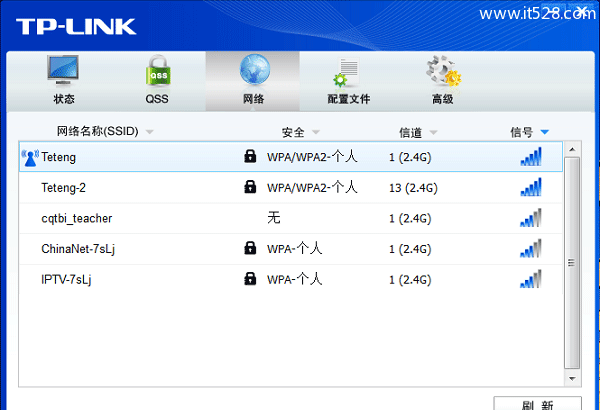Click the 信号 column header text
This screenshot has height=410, width=600.
(x=522, y=132)
